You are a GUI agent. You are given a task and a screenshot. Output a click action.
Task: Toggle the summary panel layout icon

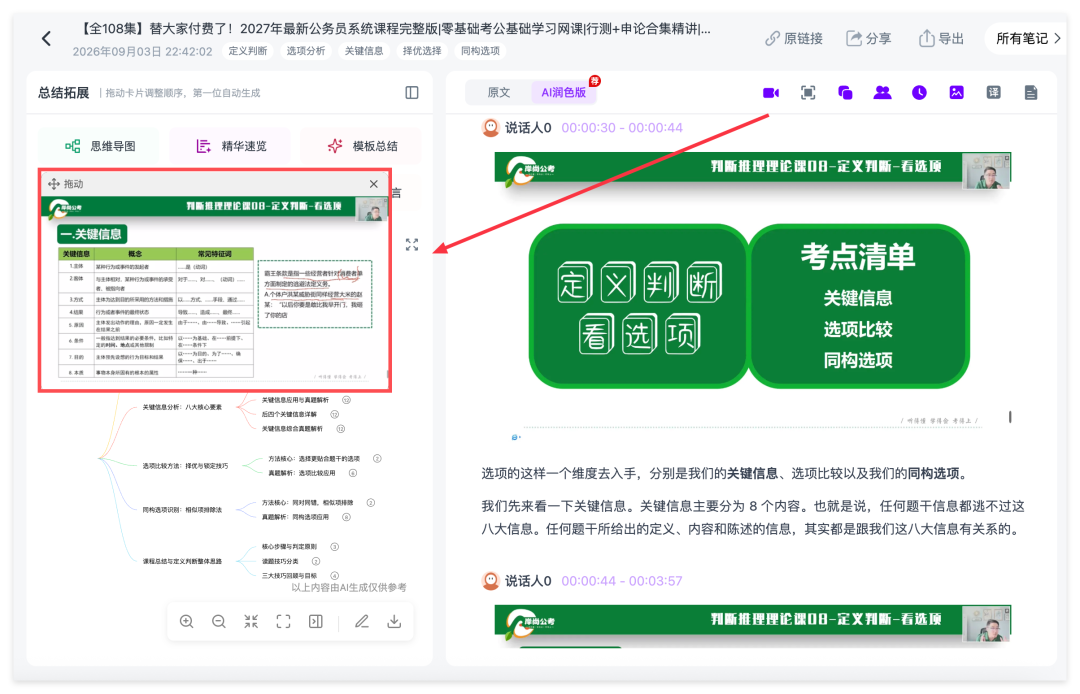tap(412, 93)
